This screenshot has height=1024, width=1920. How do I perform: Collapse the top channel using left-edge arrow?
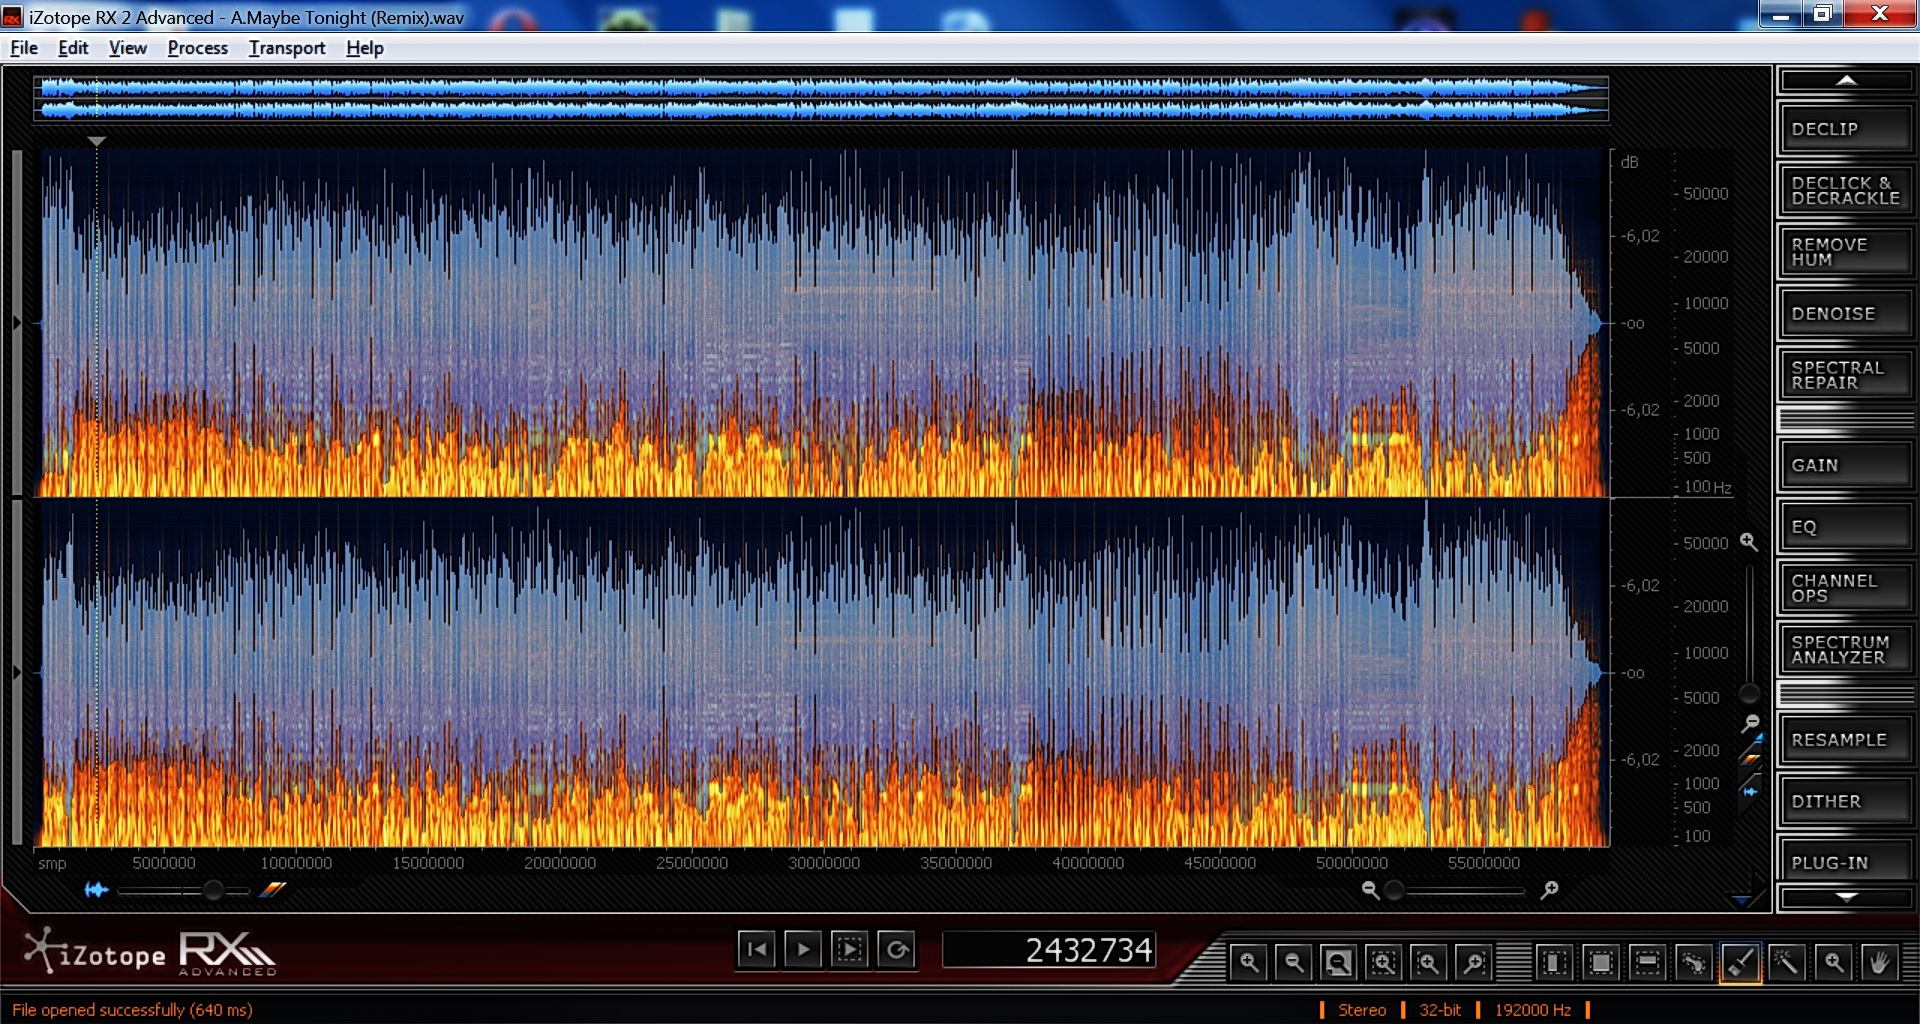tap(17, 323)
